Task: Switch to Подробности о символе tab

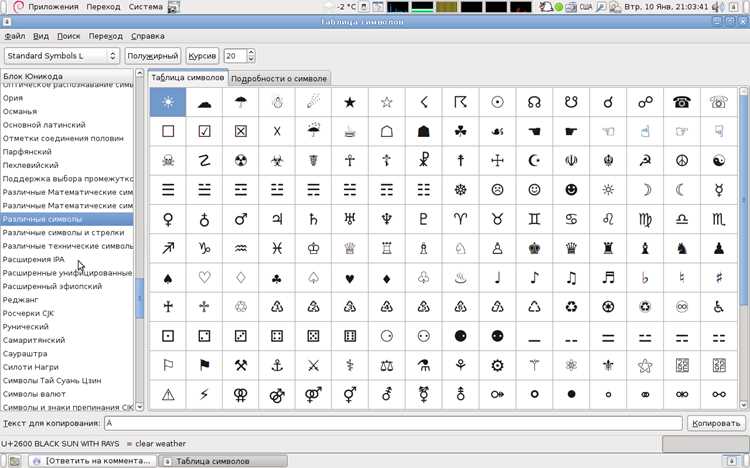Action: [279, 78]
